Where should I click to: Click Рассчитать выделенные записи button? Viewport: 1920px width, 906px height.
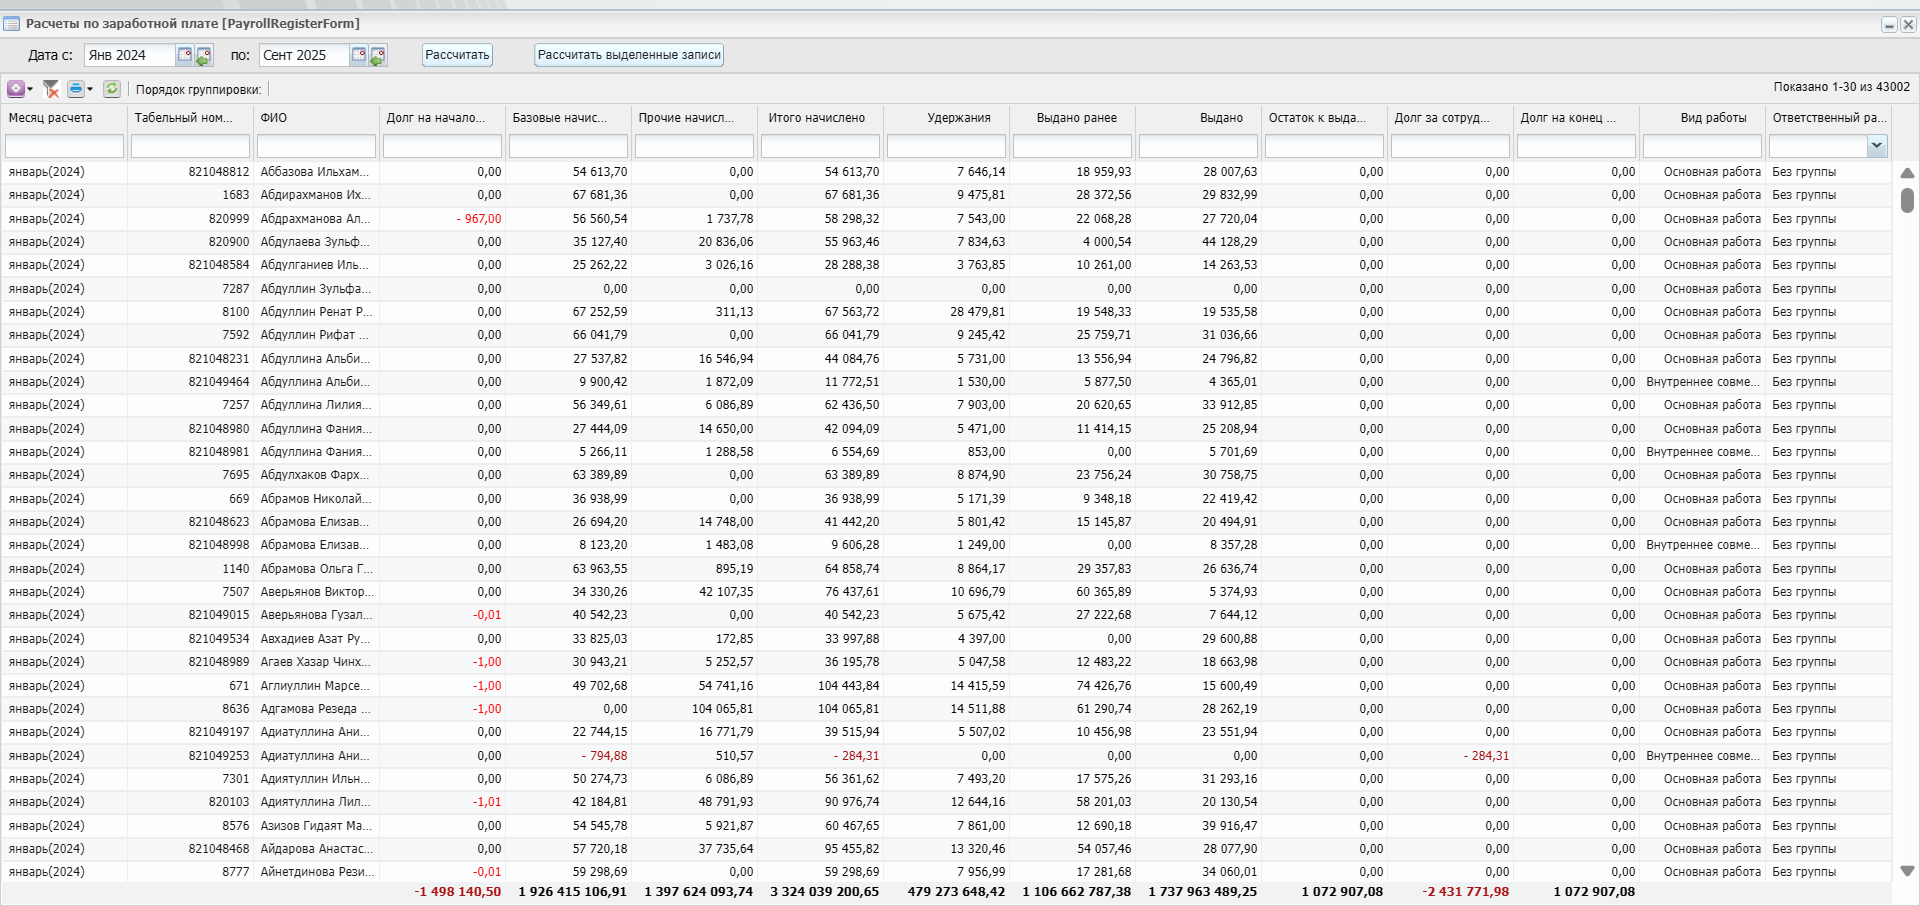click(629, 55)
